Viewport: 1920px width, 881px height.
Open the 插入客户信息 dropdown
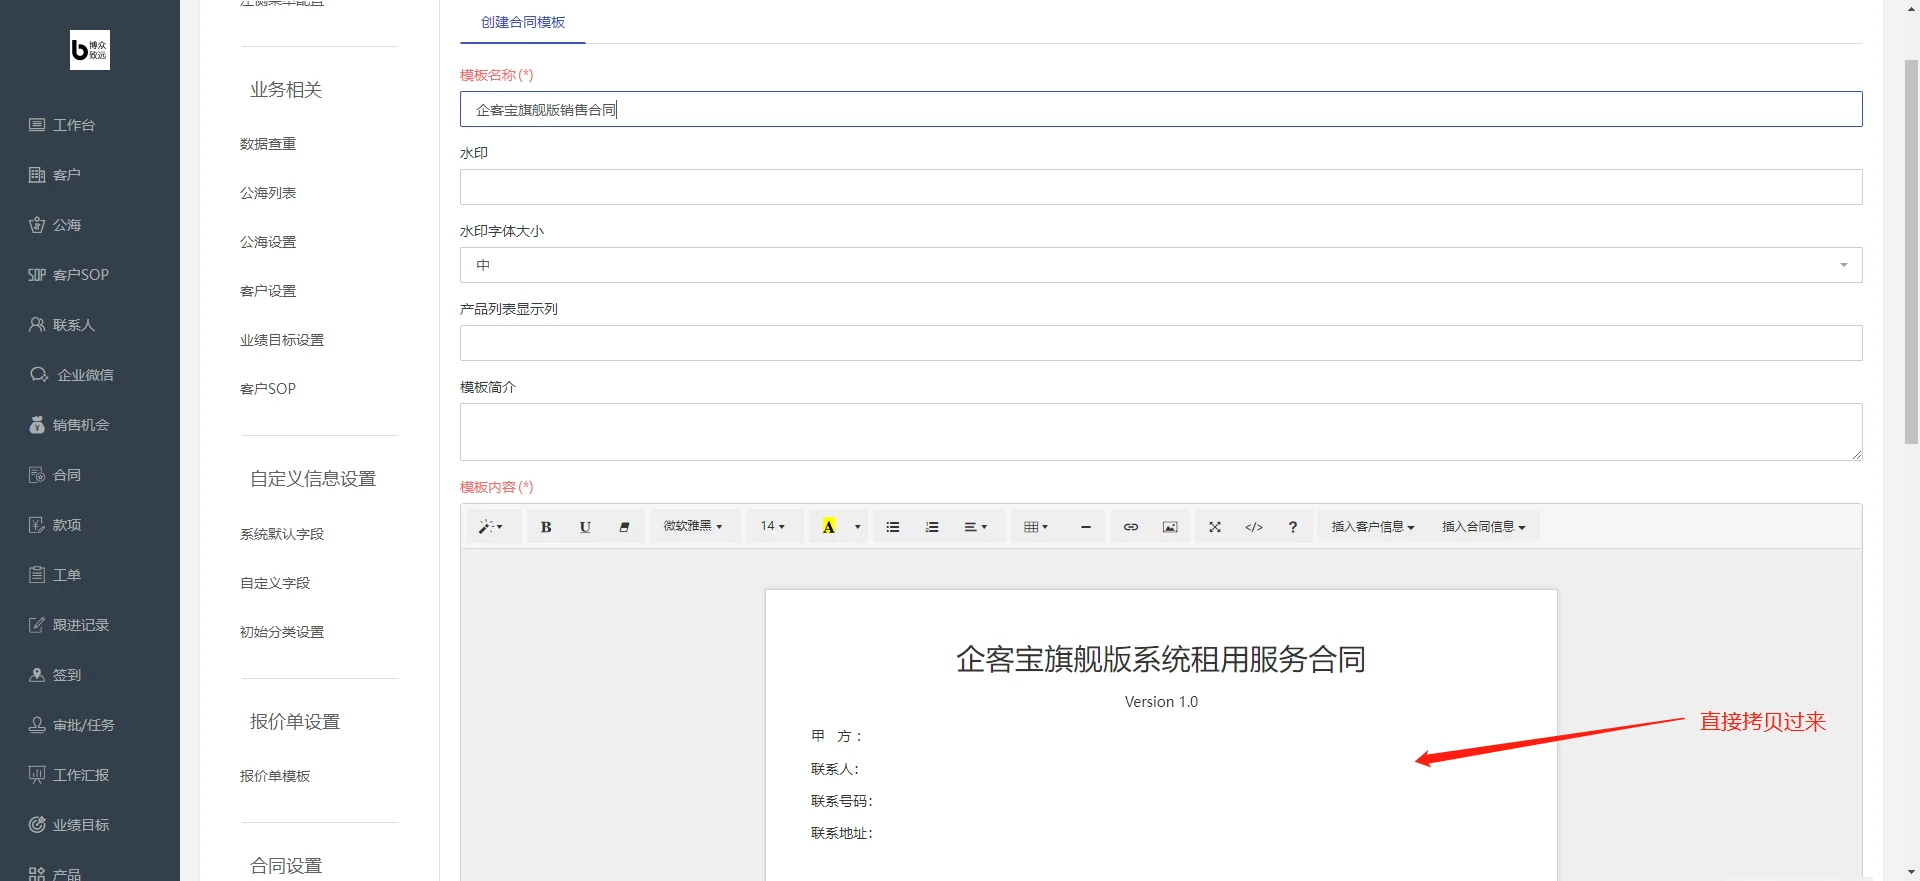1373,527
